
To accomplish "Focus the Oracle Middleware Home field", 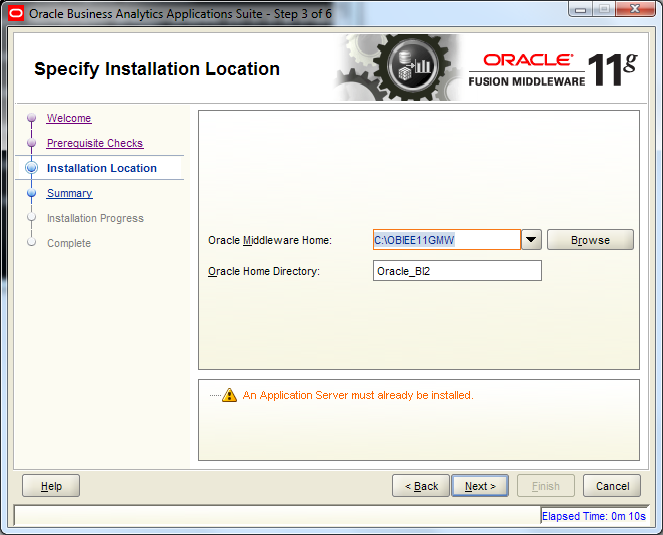I will click(447, 240).
